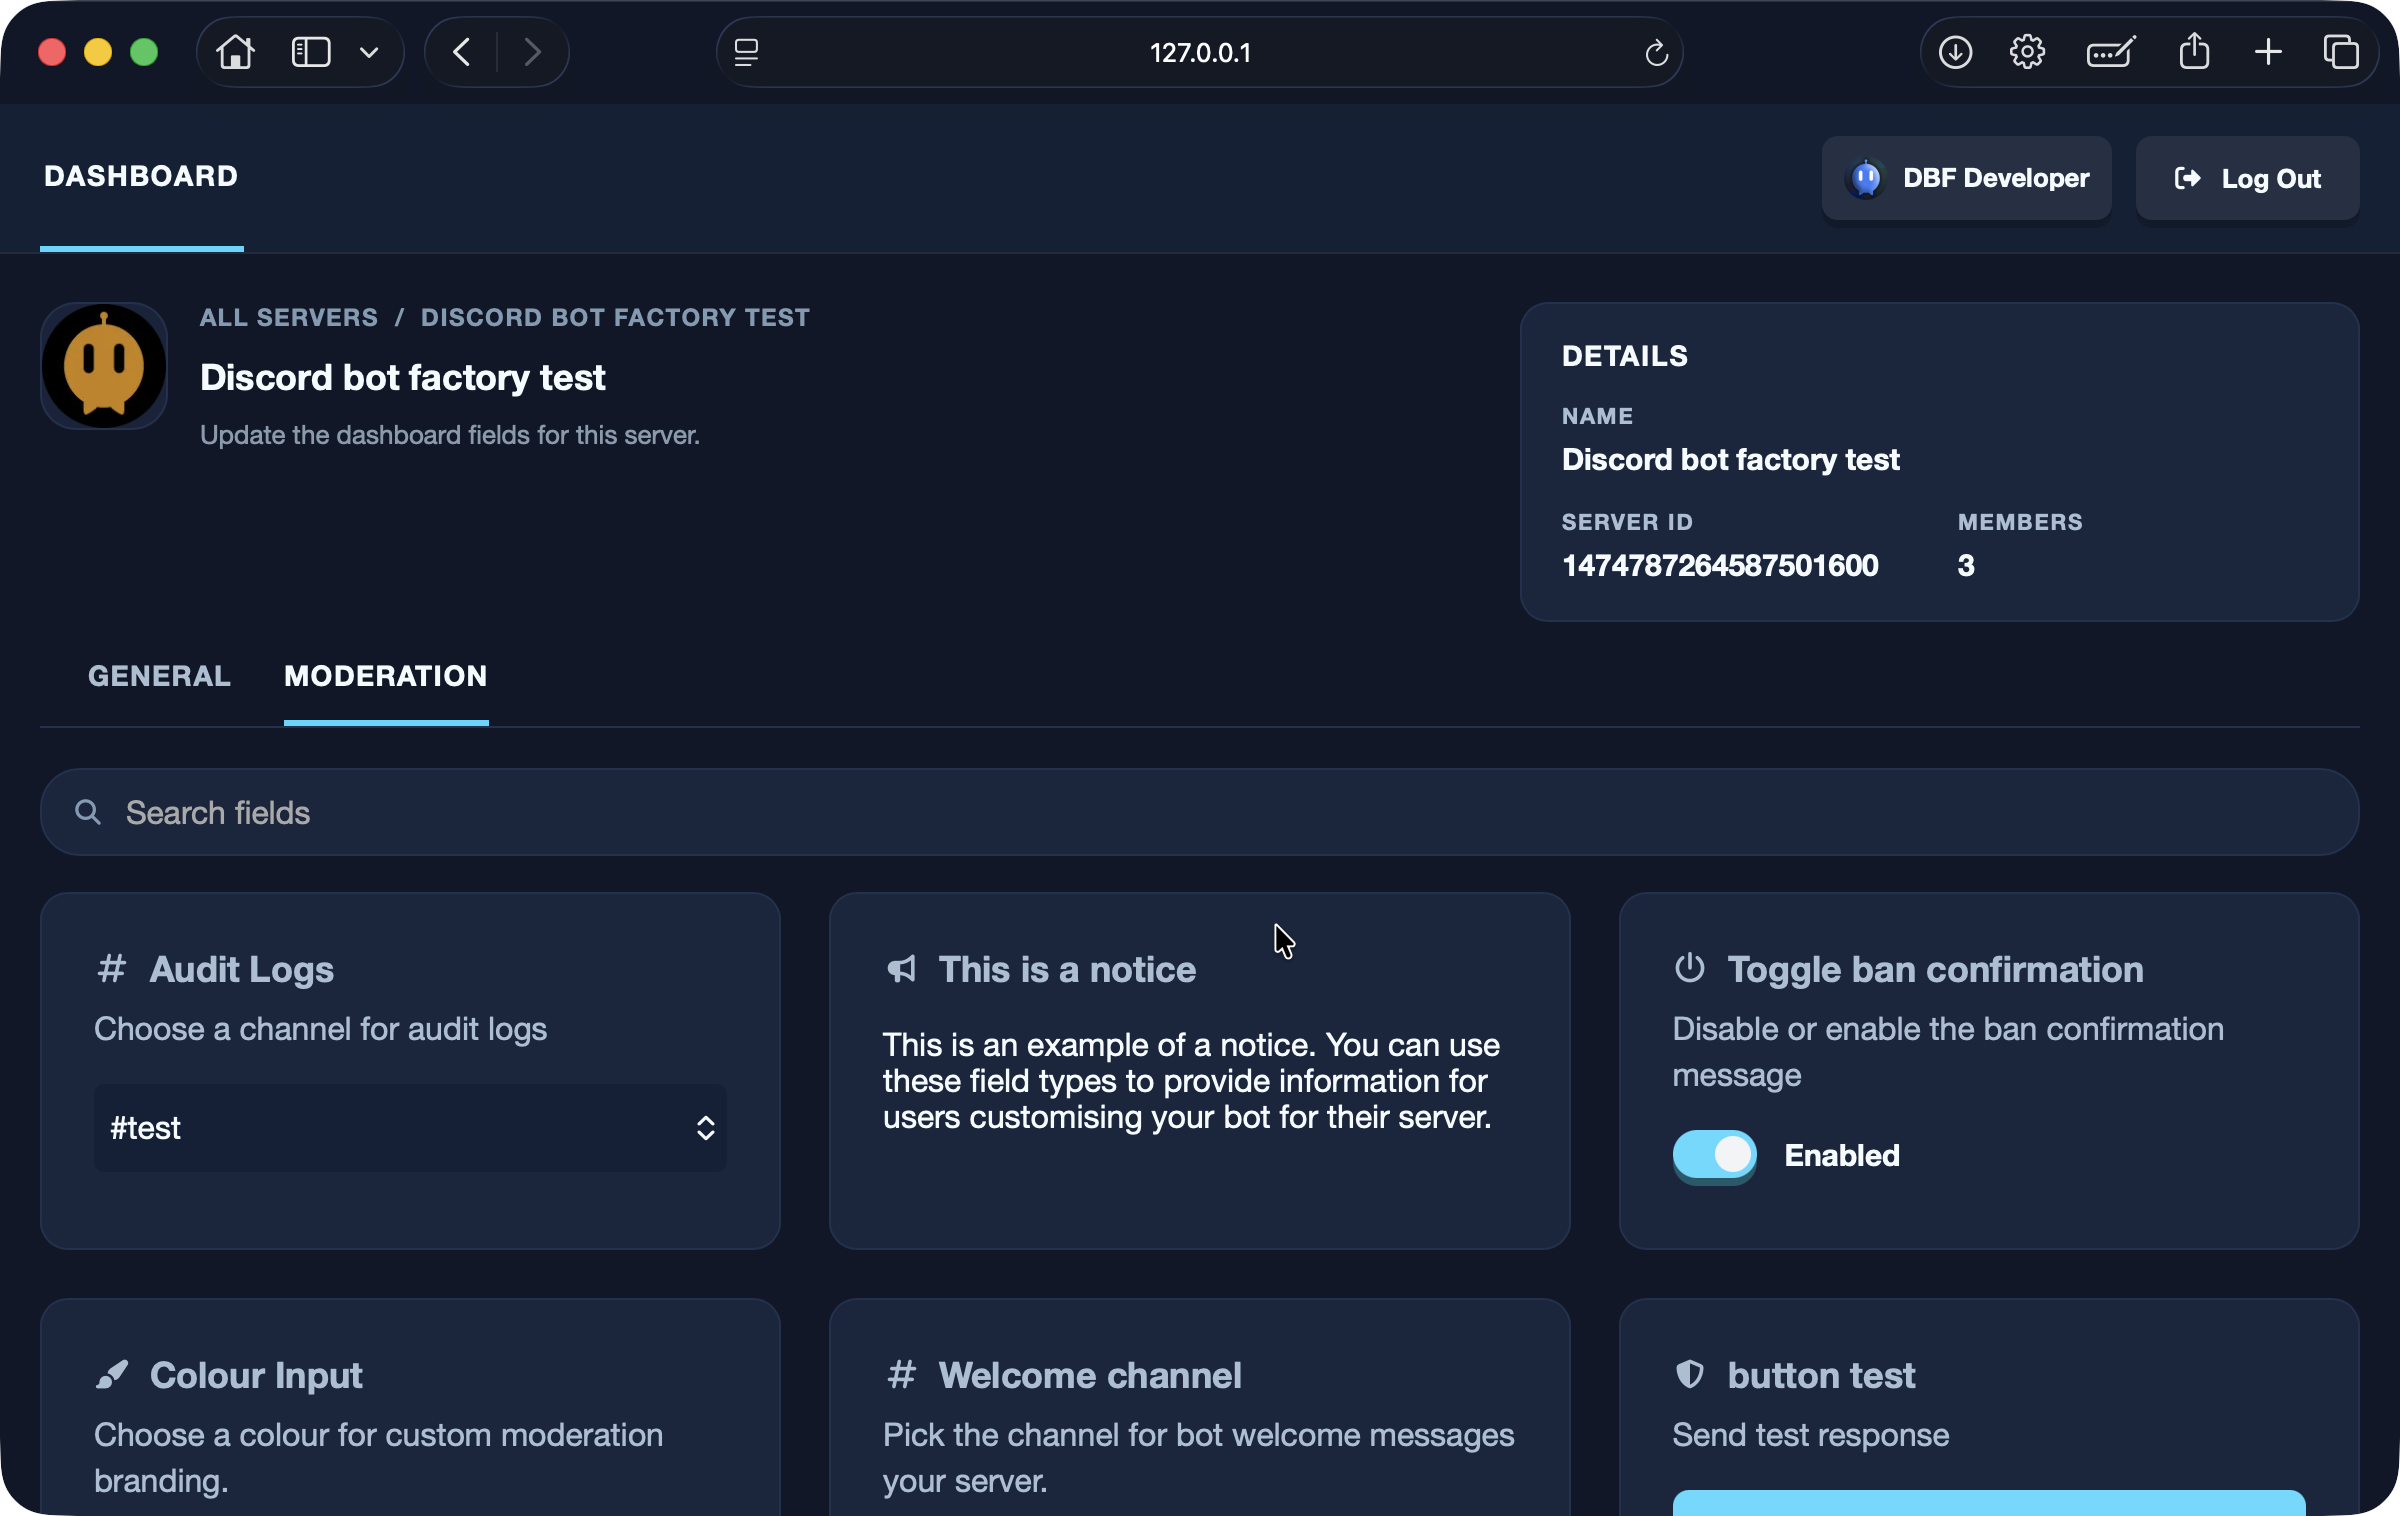Switch to the MODERATION tab
2400x1516 pixels.
tap(386, 676)
